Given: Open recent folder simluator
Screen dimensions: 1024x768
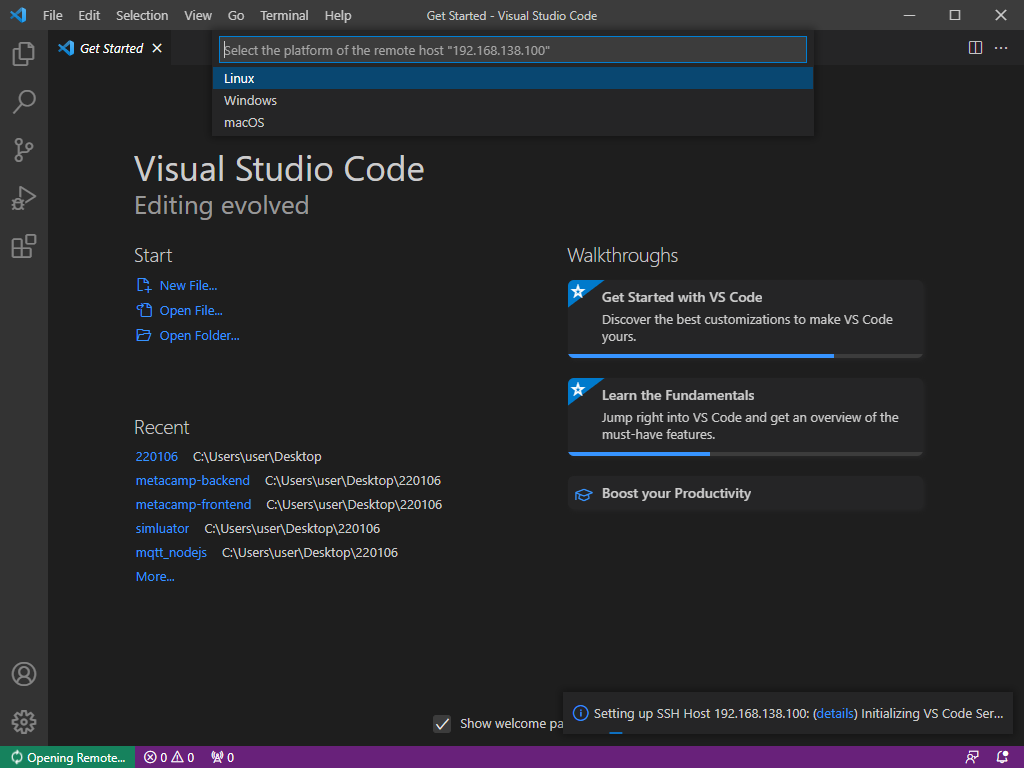Looking at the screenshot, I should click(162, 528).
